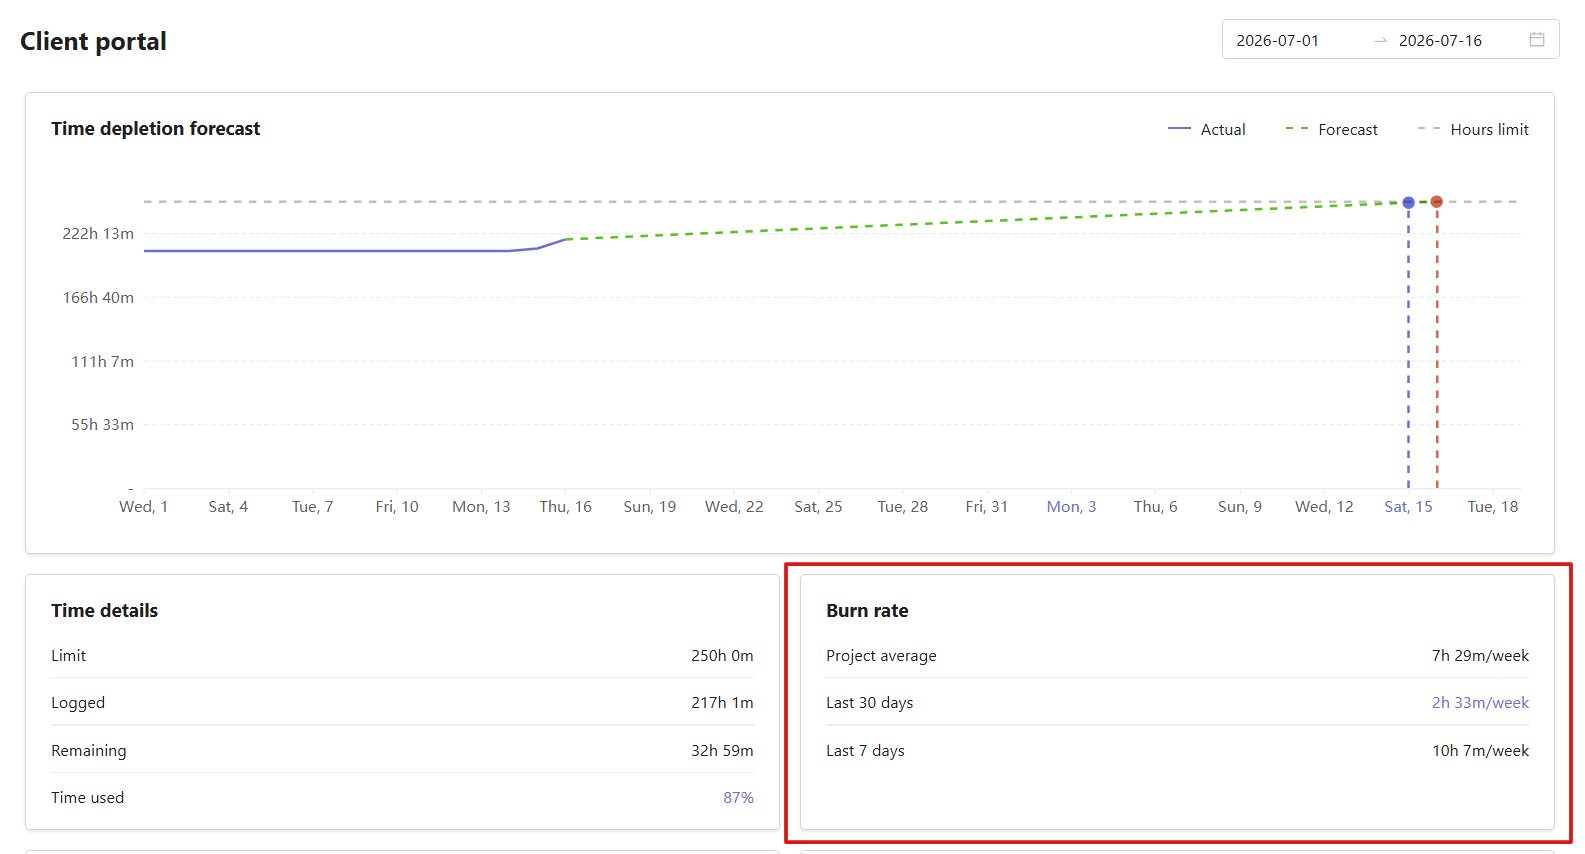Toggle the Forecast series in the legend
The height and width of the screenshot is (854, 1585).
tap(1331, 129)
